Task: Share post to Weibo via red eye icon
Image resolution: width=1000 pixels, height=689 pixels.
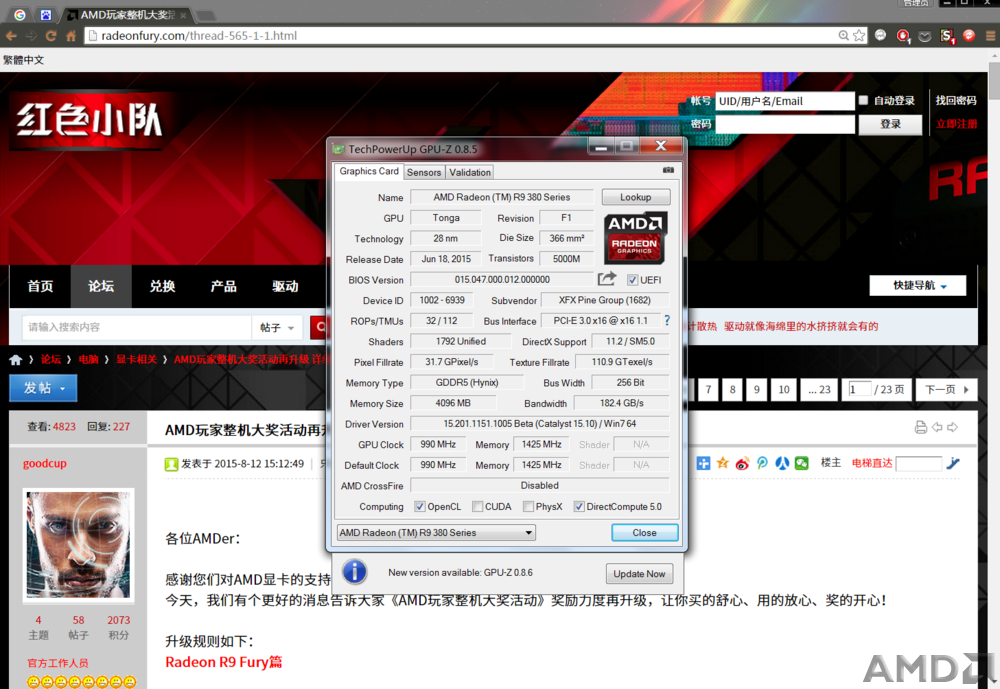Action: click(742, 463)
